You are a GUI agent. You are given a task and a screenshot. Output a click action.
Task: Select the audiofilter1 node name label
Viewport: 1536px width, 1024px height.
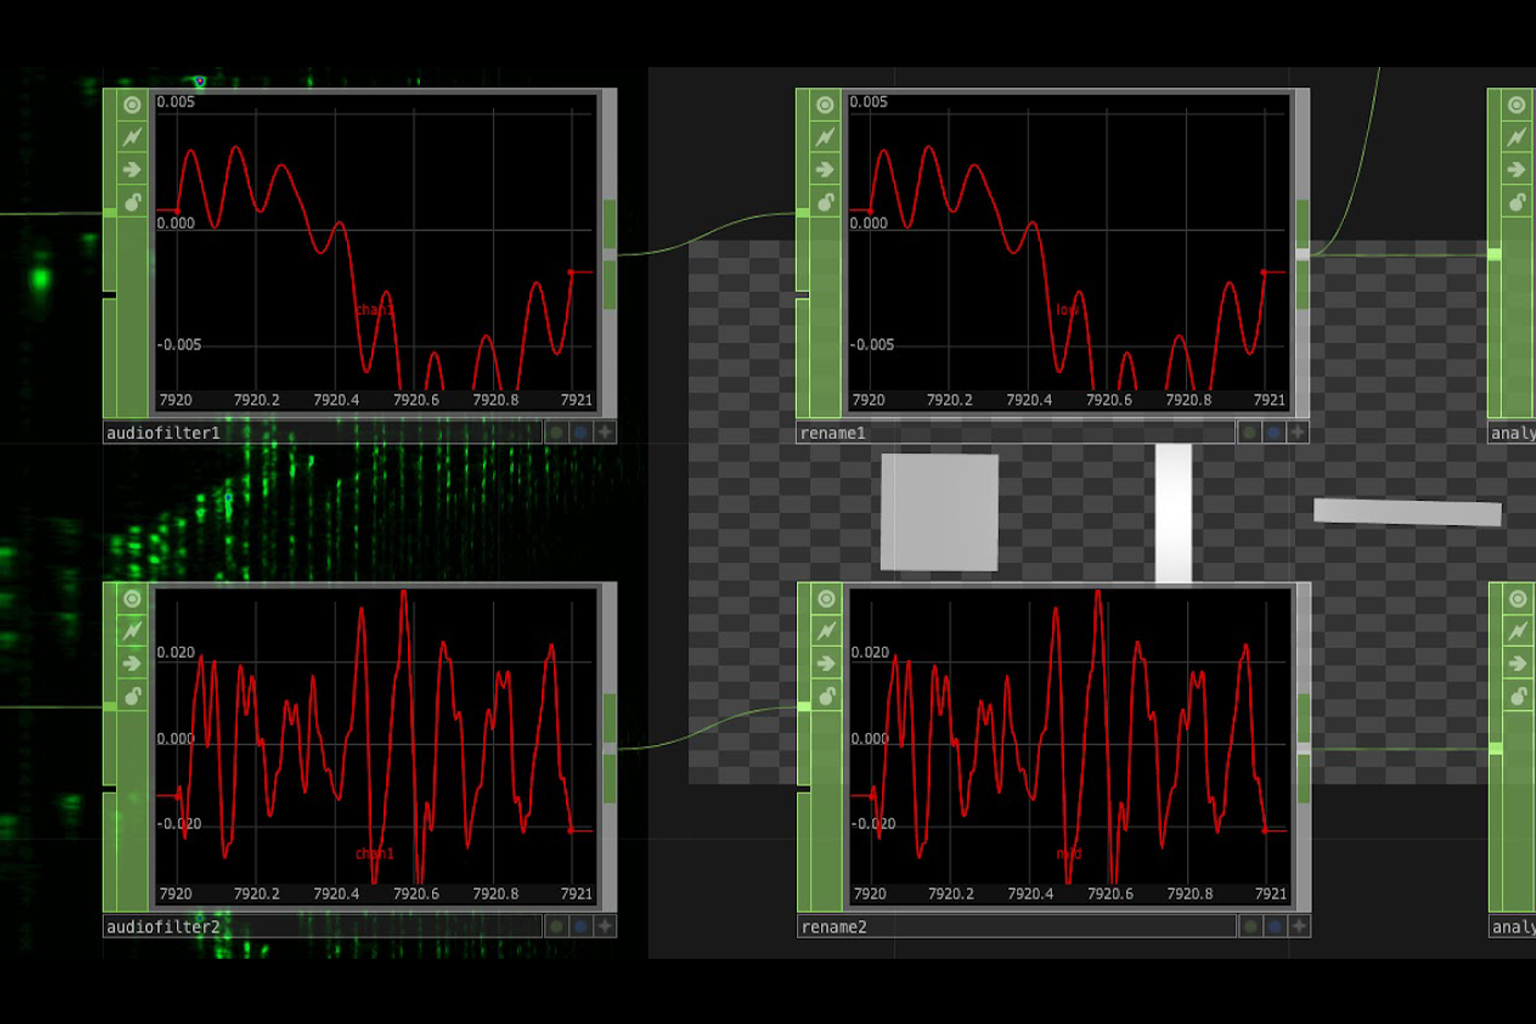(163, 433)
